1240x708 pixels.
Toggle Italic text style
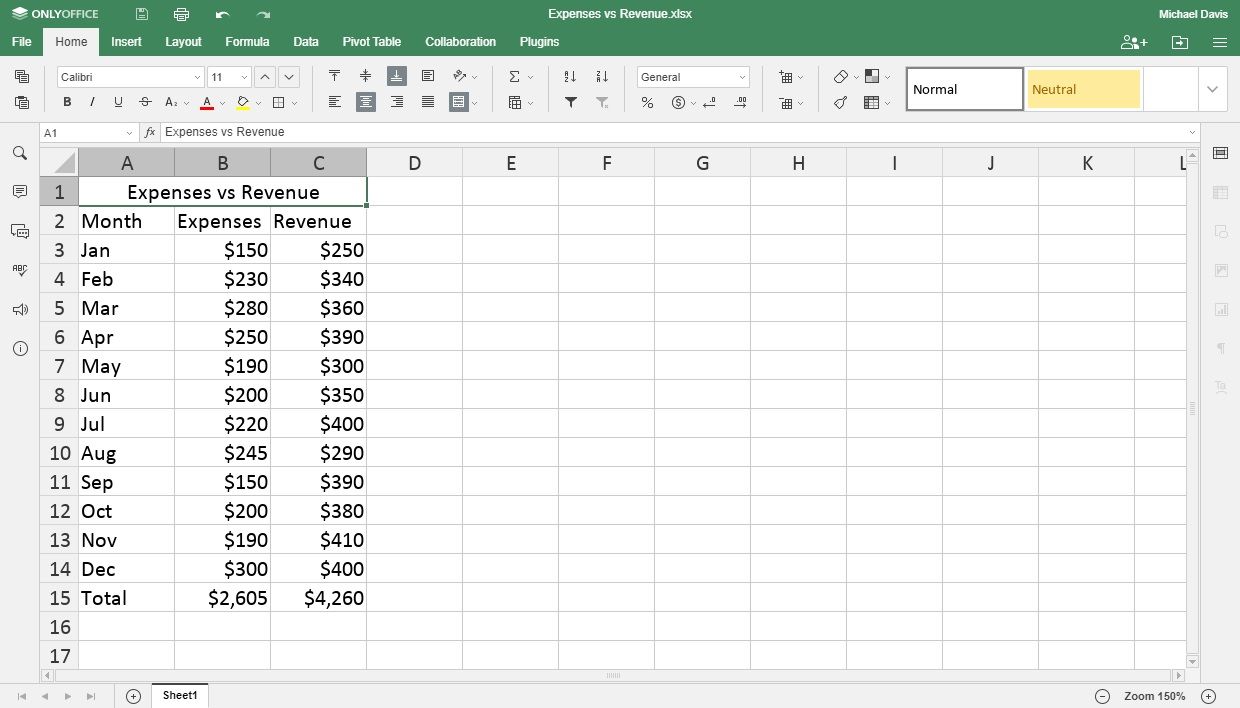[93, 102]
